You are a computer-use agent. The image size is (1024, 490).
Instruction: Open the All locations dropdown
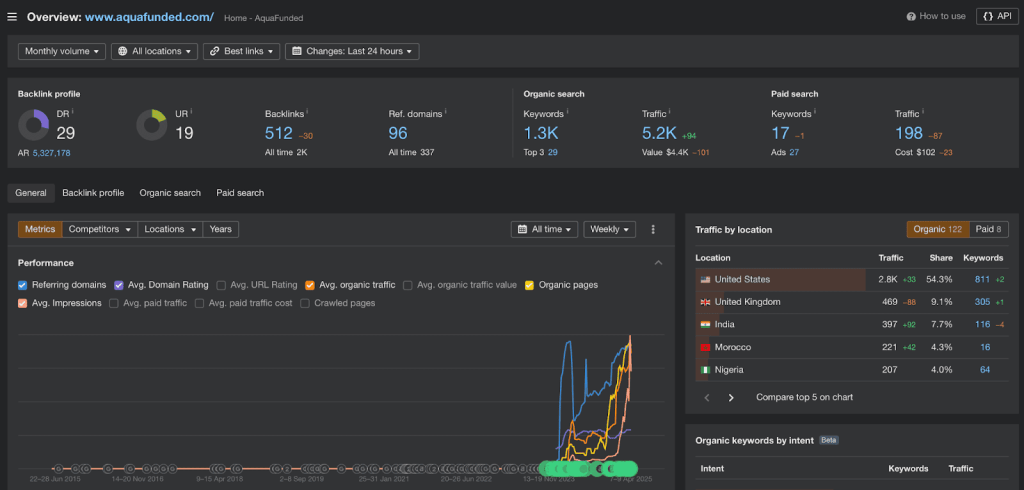click(x=155, y=51)
